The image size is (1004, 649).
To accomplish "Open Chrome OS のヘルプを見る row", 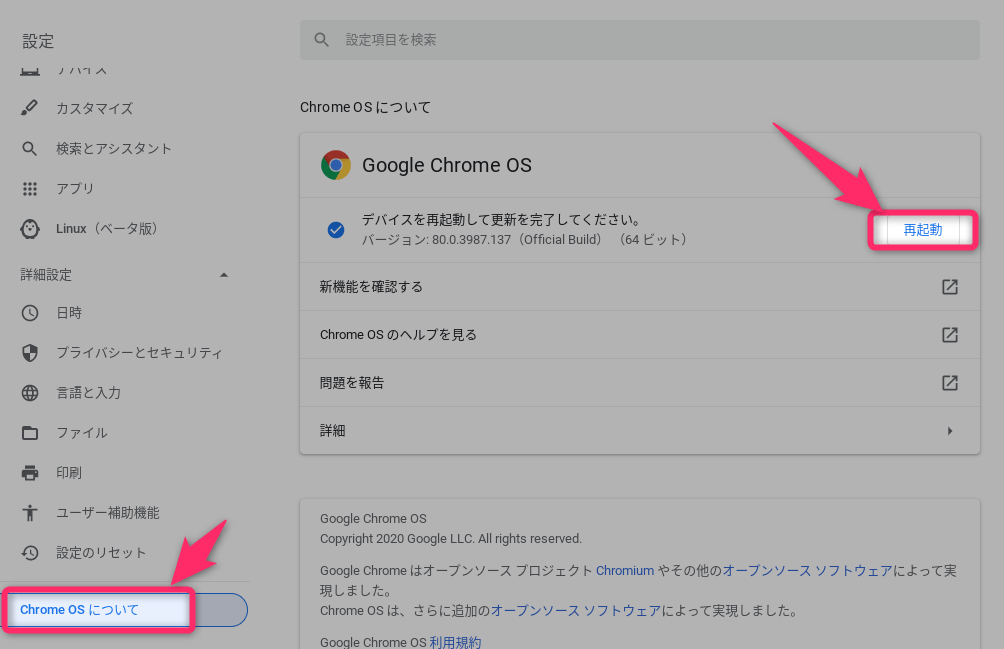I will click(640, 335).
